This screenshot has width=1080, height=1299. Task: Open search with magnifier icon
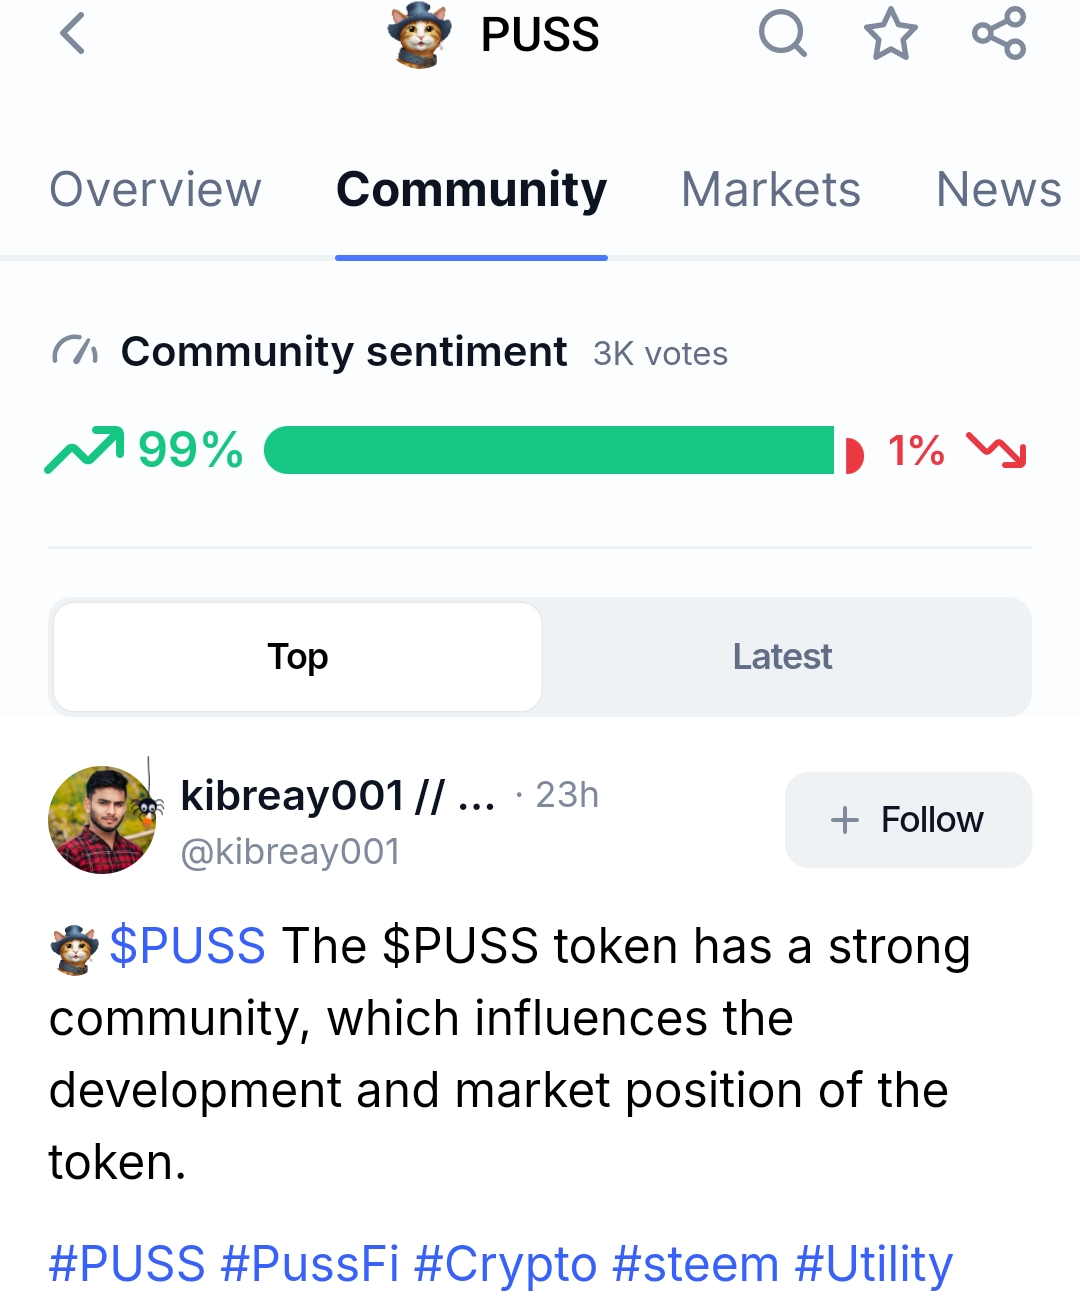coord(782,34)
